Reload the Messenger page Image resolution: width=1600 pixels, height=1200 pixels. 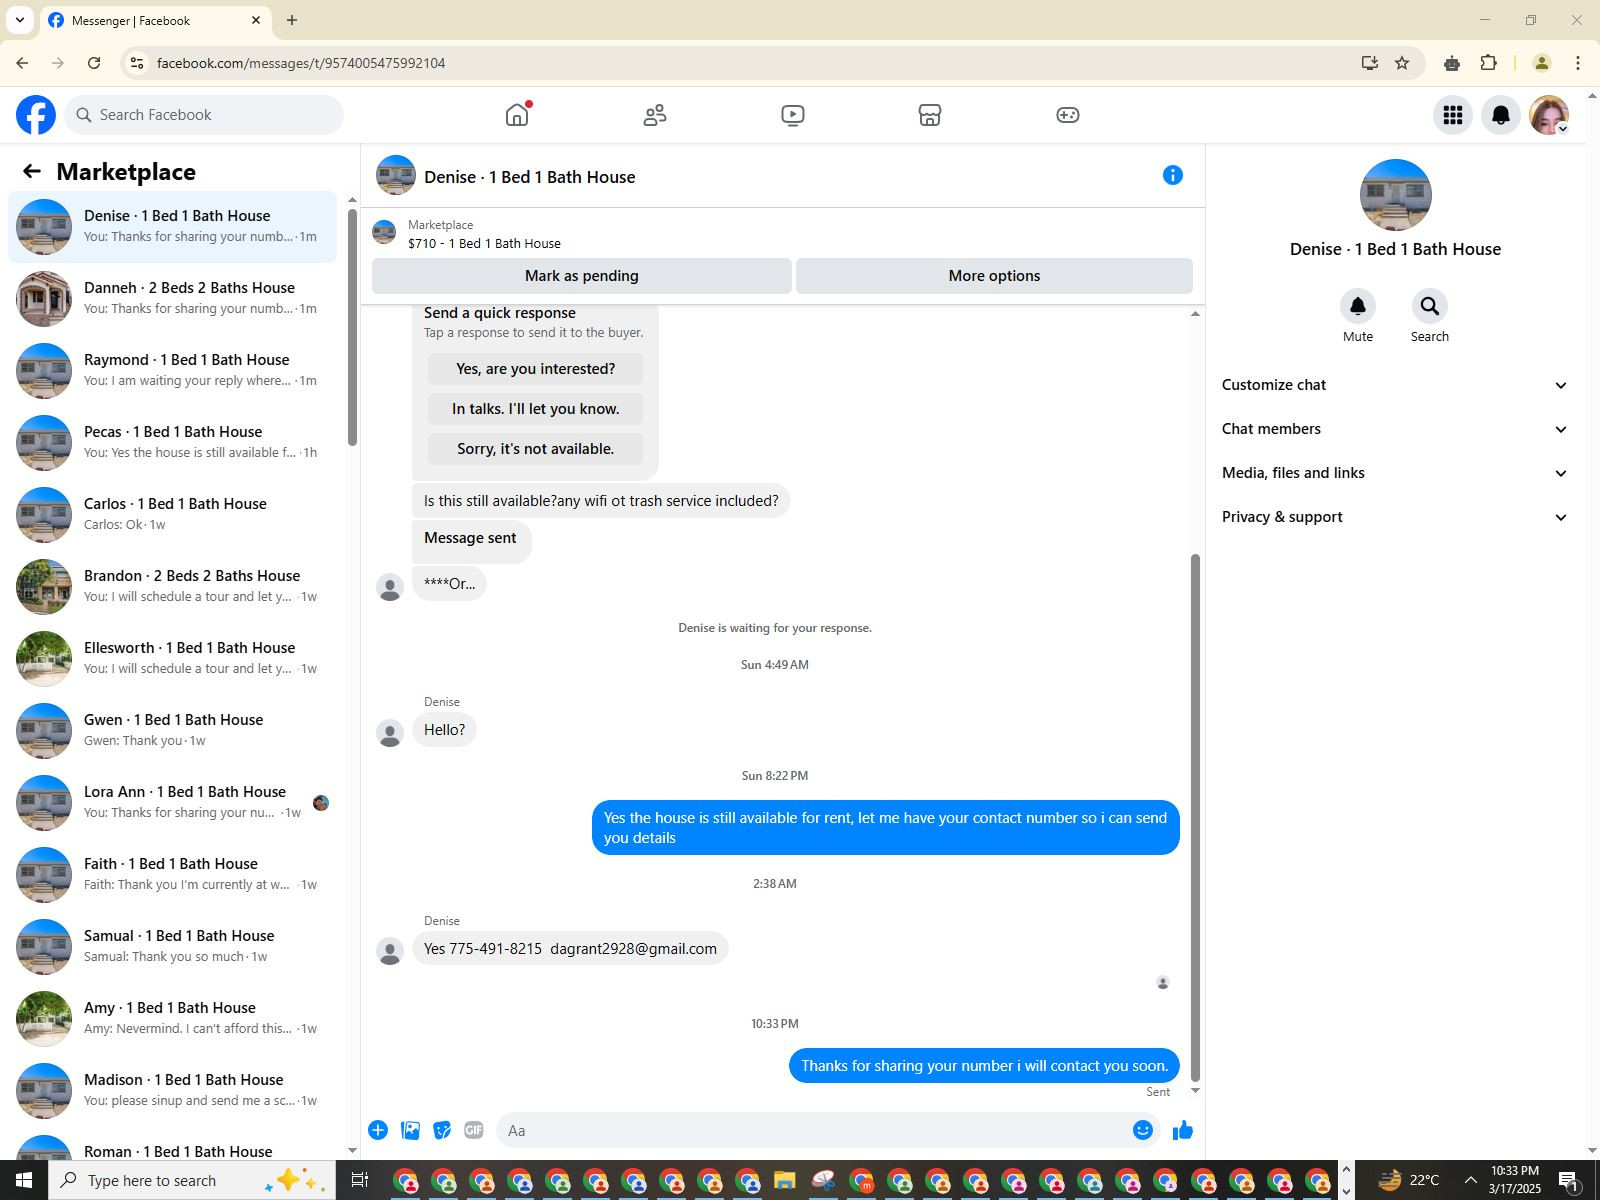[94, 63]
